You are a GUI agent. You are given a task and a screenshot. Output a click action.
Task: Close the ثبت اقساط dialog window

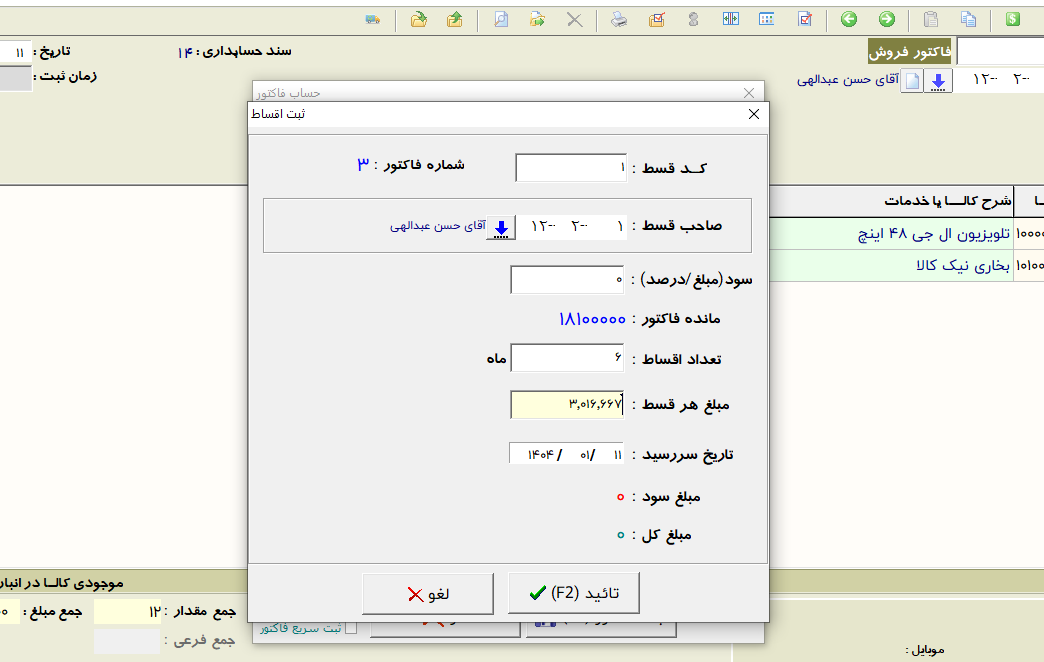tap(753, 114)
